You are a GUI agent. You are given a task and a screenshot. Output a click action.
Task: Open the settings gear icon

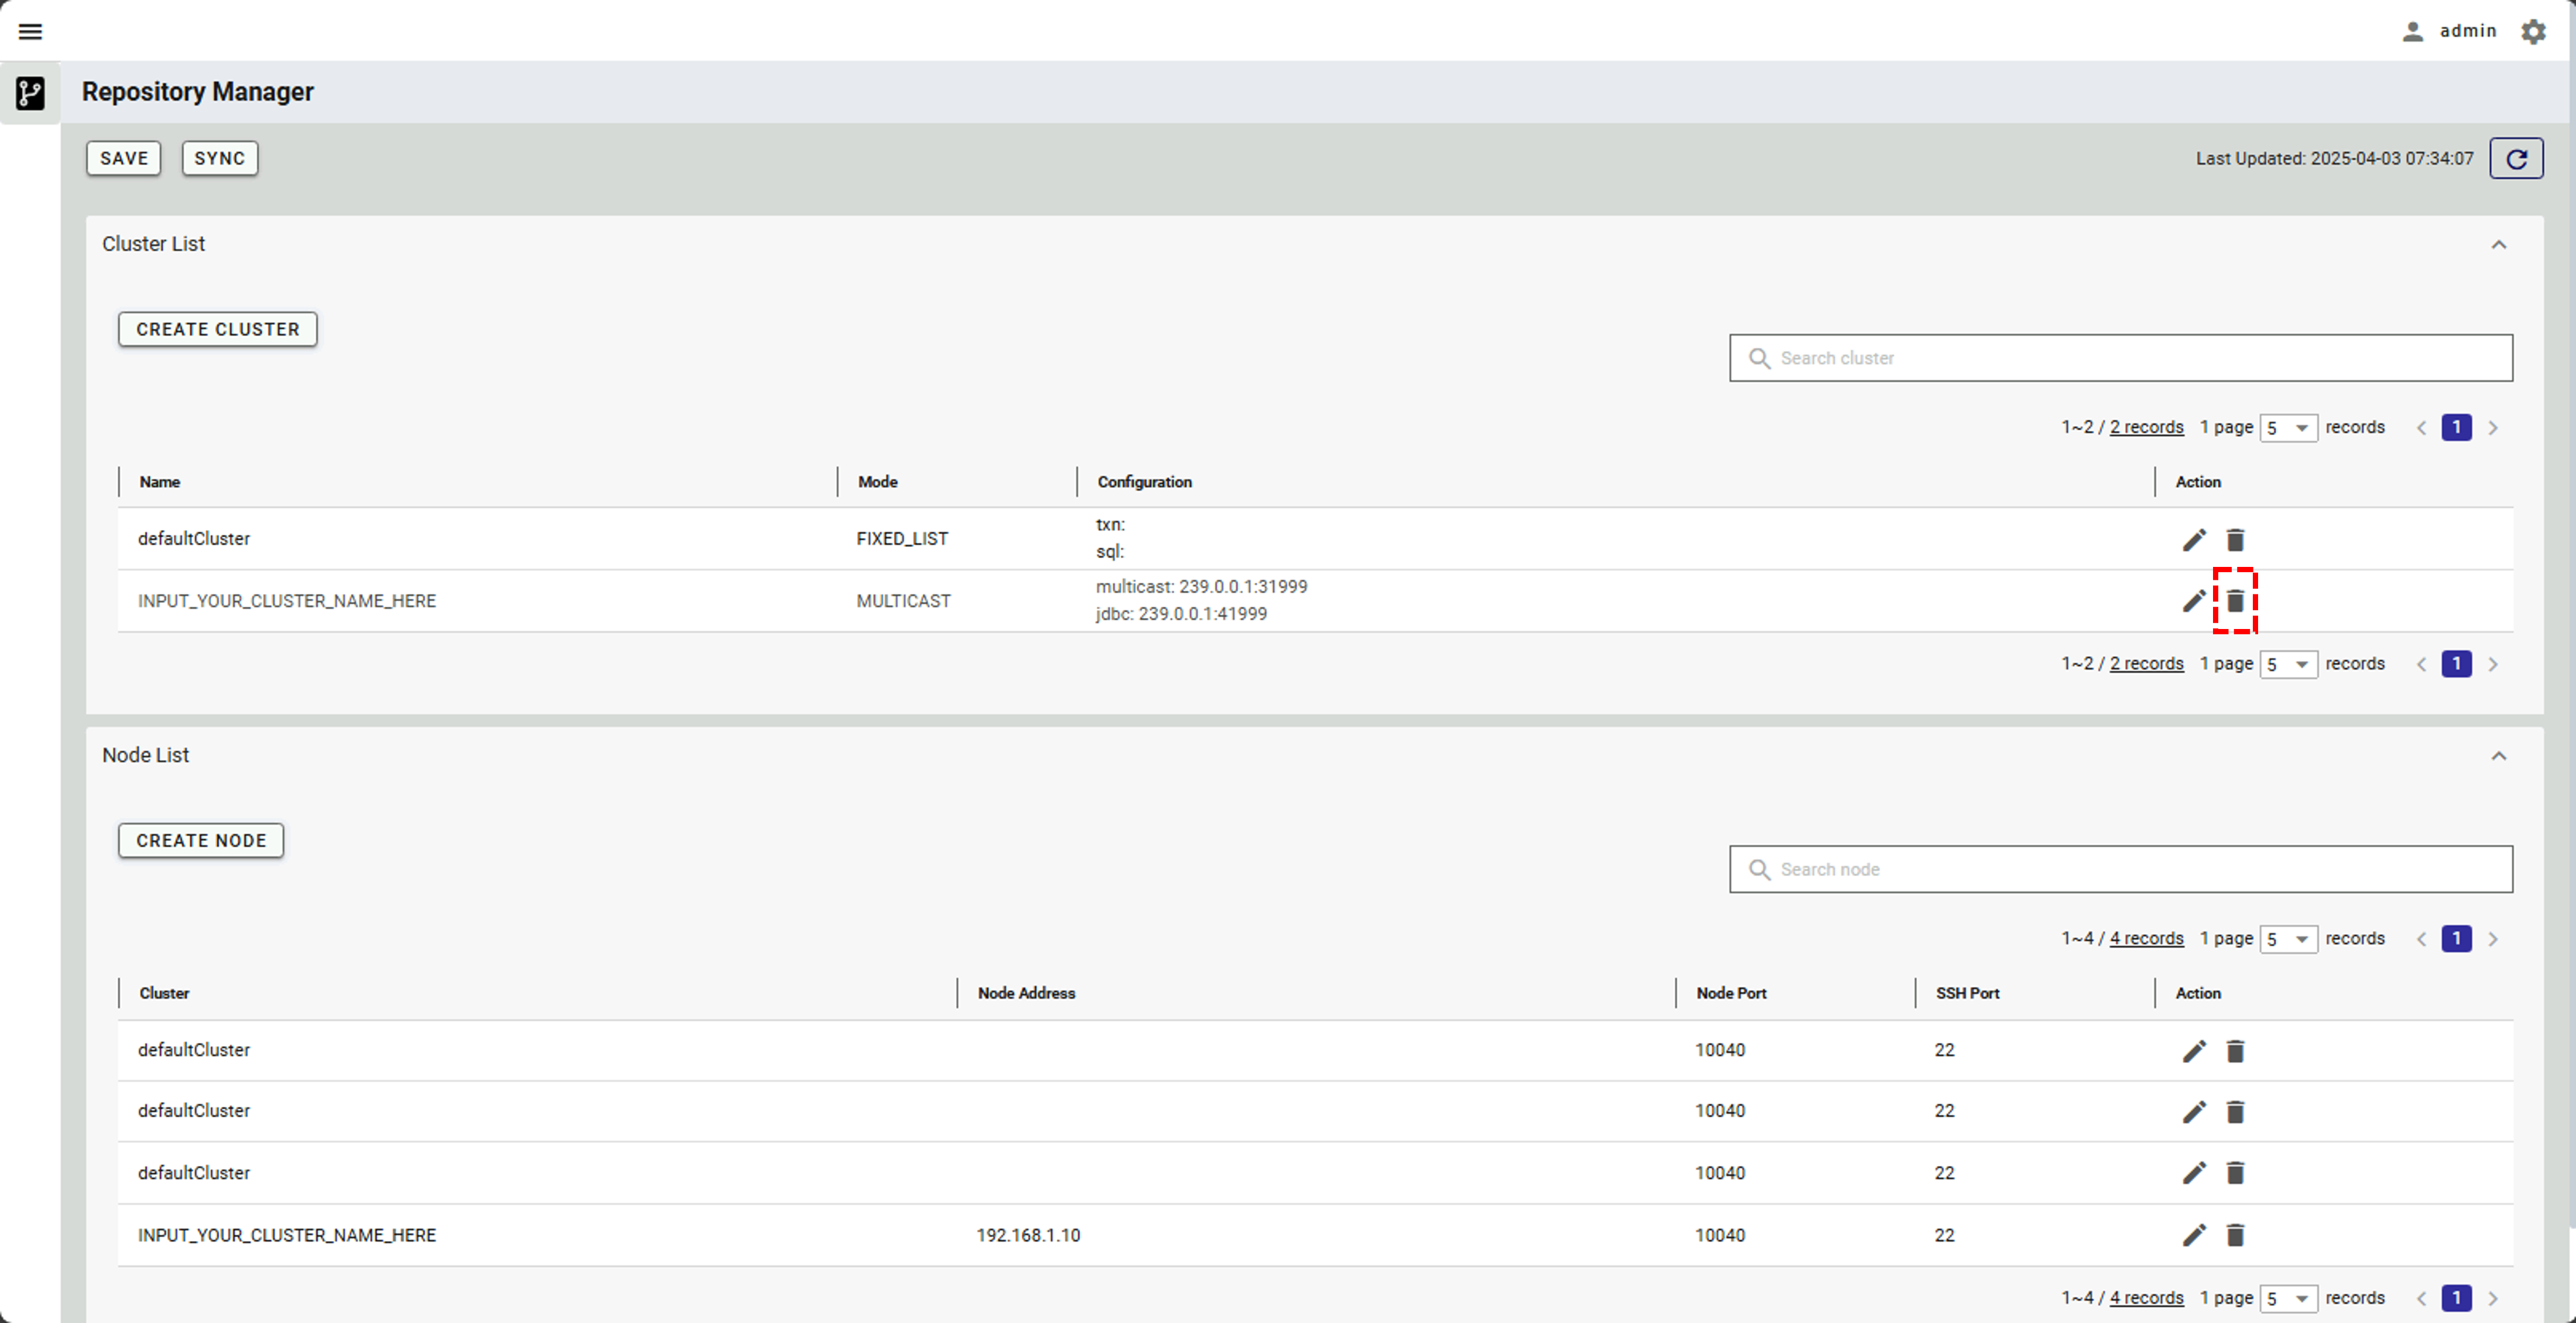[2533, 32]
